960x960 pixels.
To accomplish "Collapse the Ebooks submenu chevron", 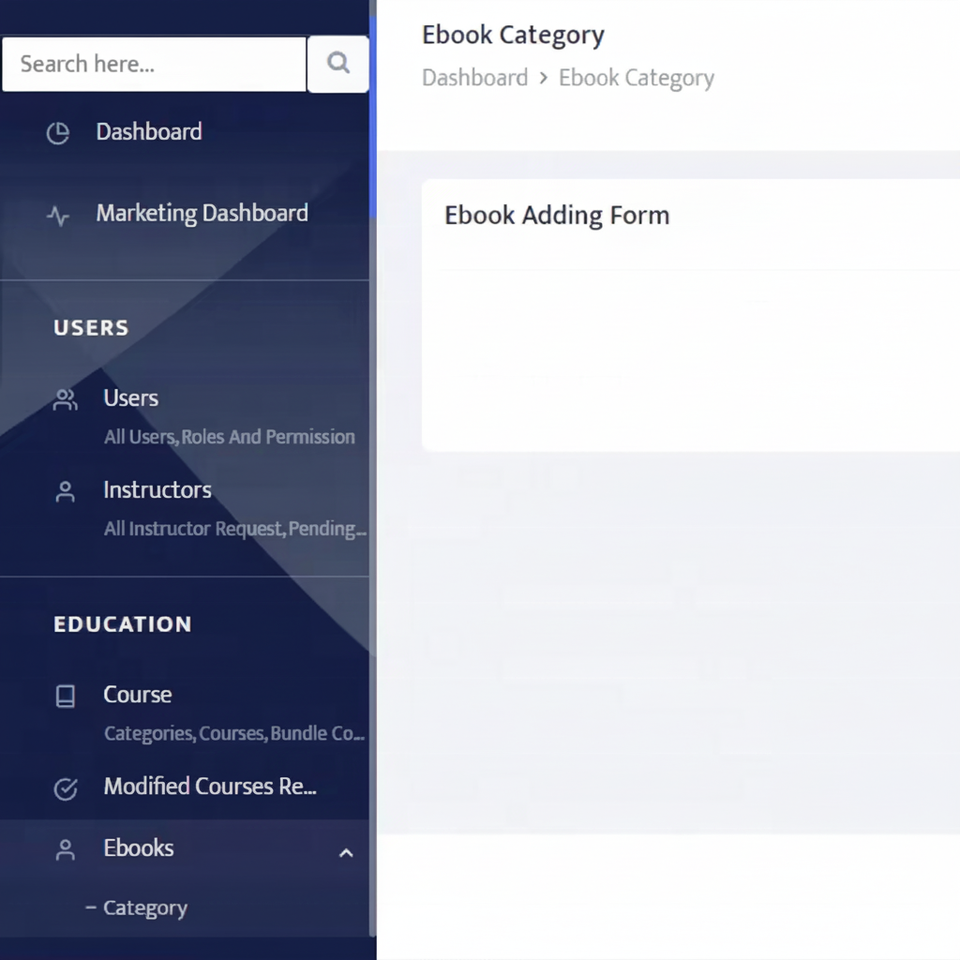I will (346, 852).
